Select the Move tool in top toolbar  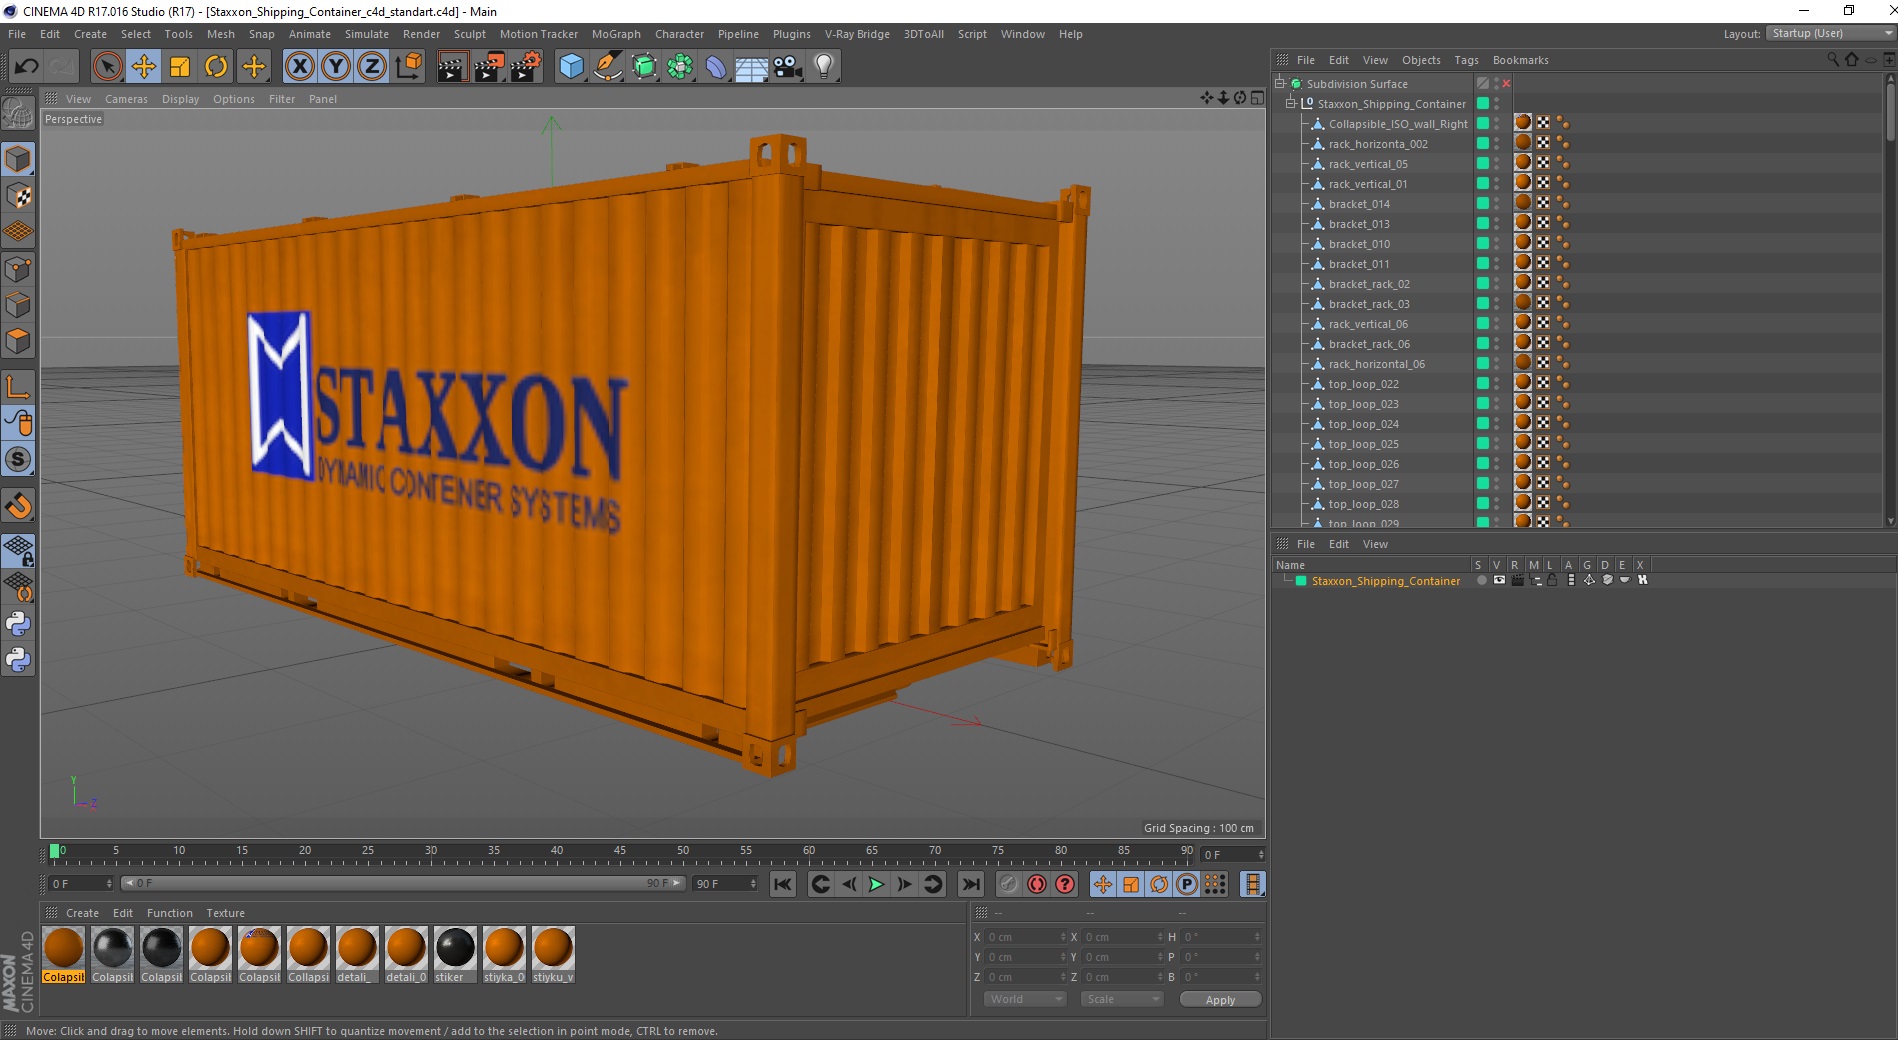[x=143, y=67]
